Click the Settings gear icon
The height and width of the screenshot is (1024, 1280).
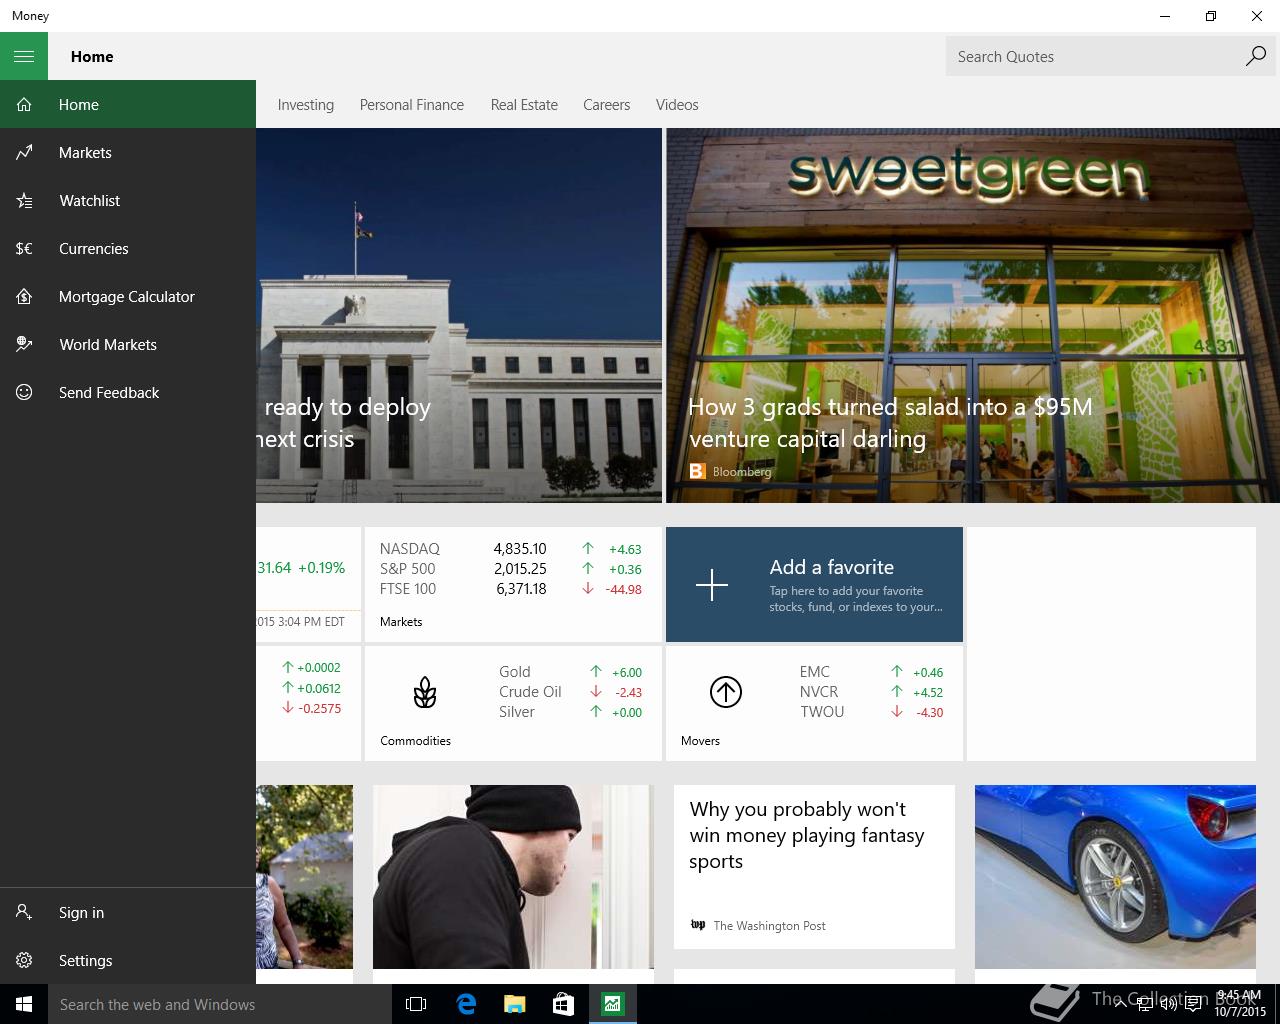24,960
